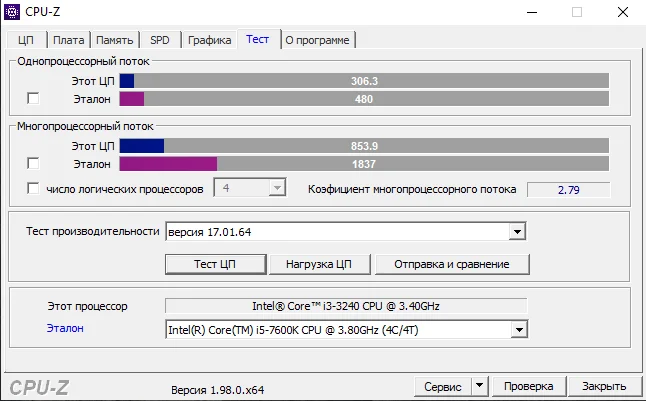Open the ЦП tab
The height and width of the screenshot is (401, 646).
[x=26, y=40]
